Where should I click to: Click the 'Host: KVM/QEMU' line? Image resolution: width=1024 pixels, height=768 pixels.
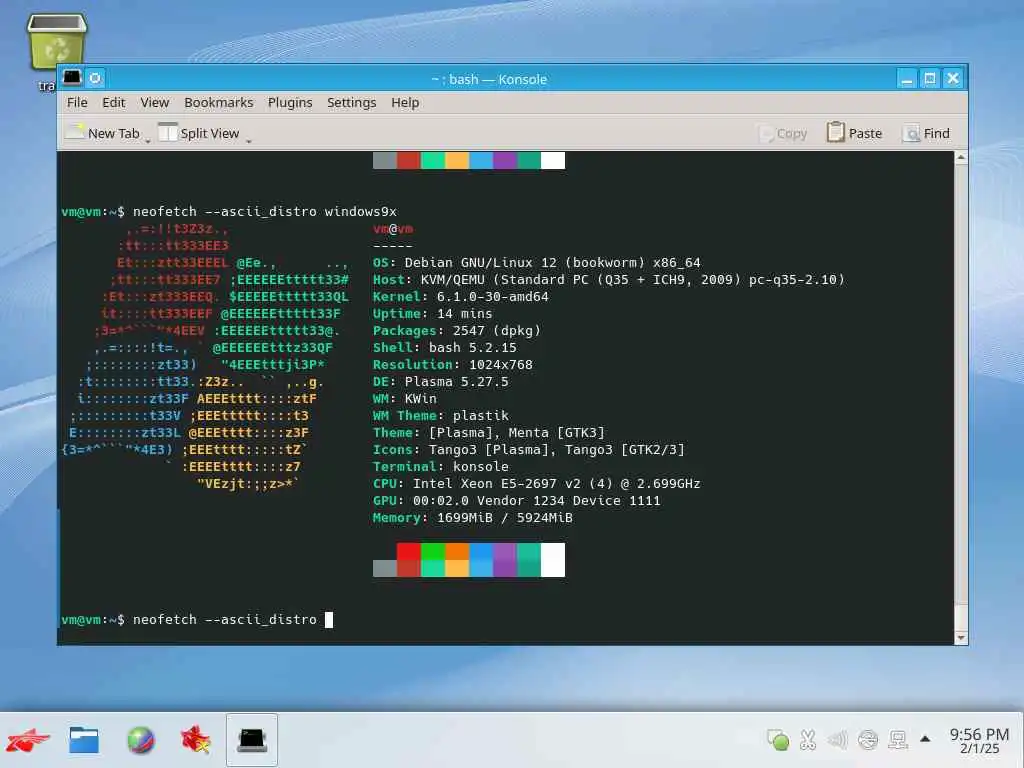coord(609,280)
